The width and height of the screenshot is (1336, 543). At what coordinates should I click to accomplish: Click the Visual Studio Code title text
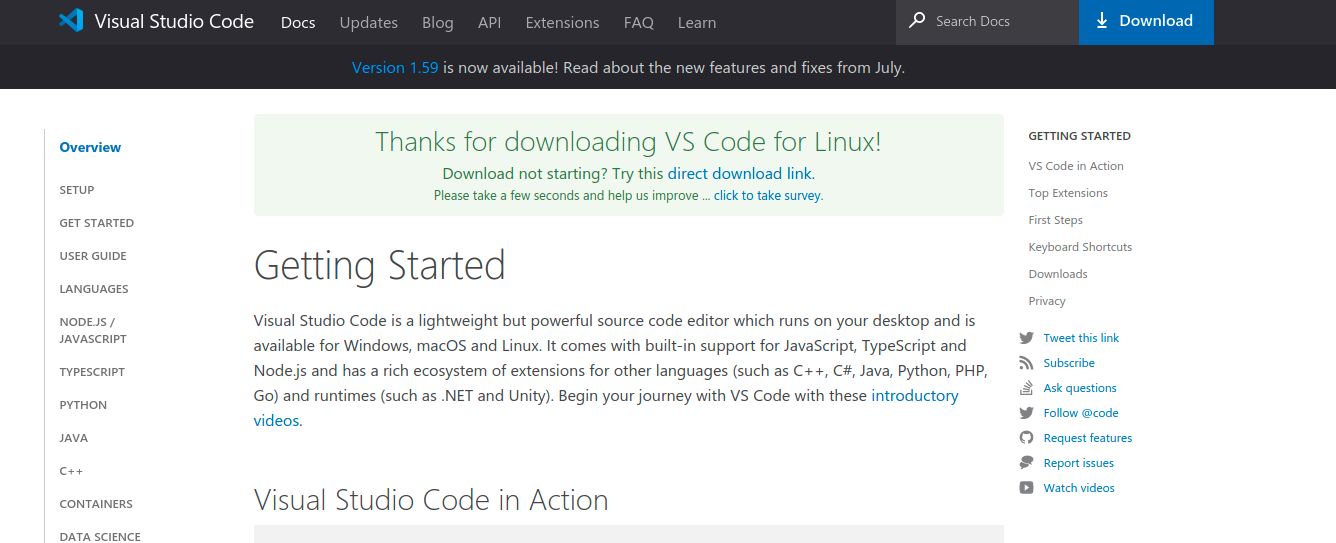pyautogui.click(x=174, y=21)
